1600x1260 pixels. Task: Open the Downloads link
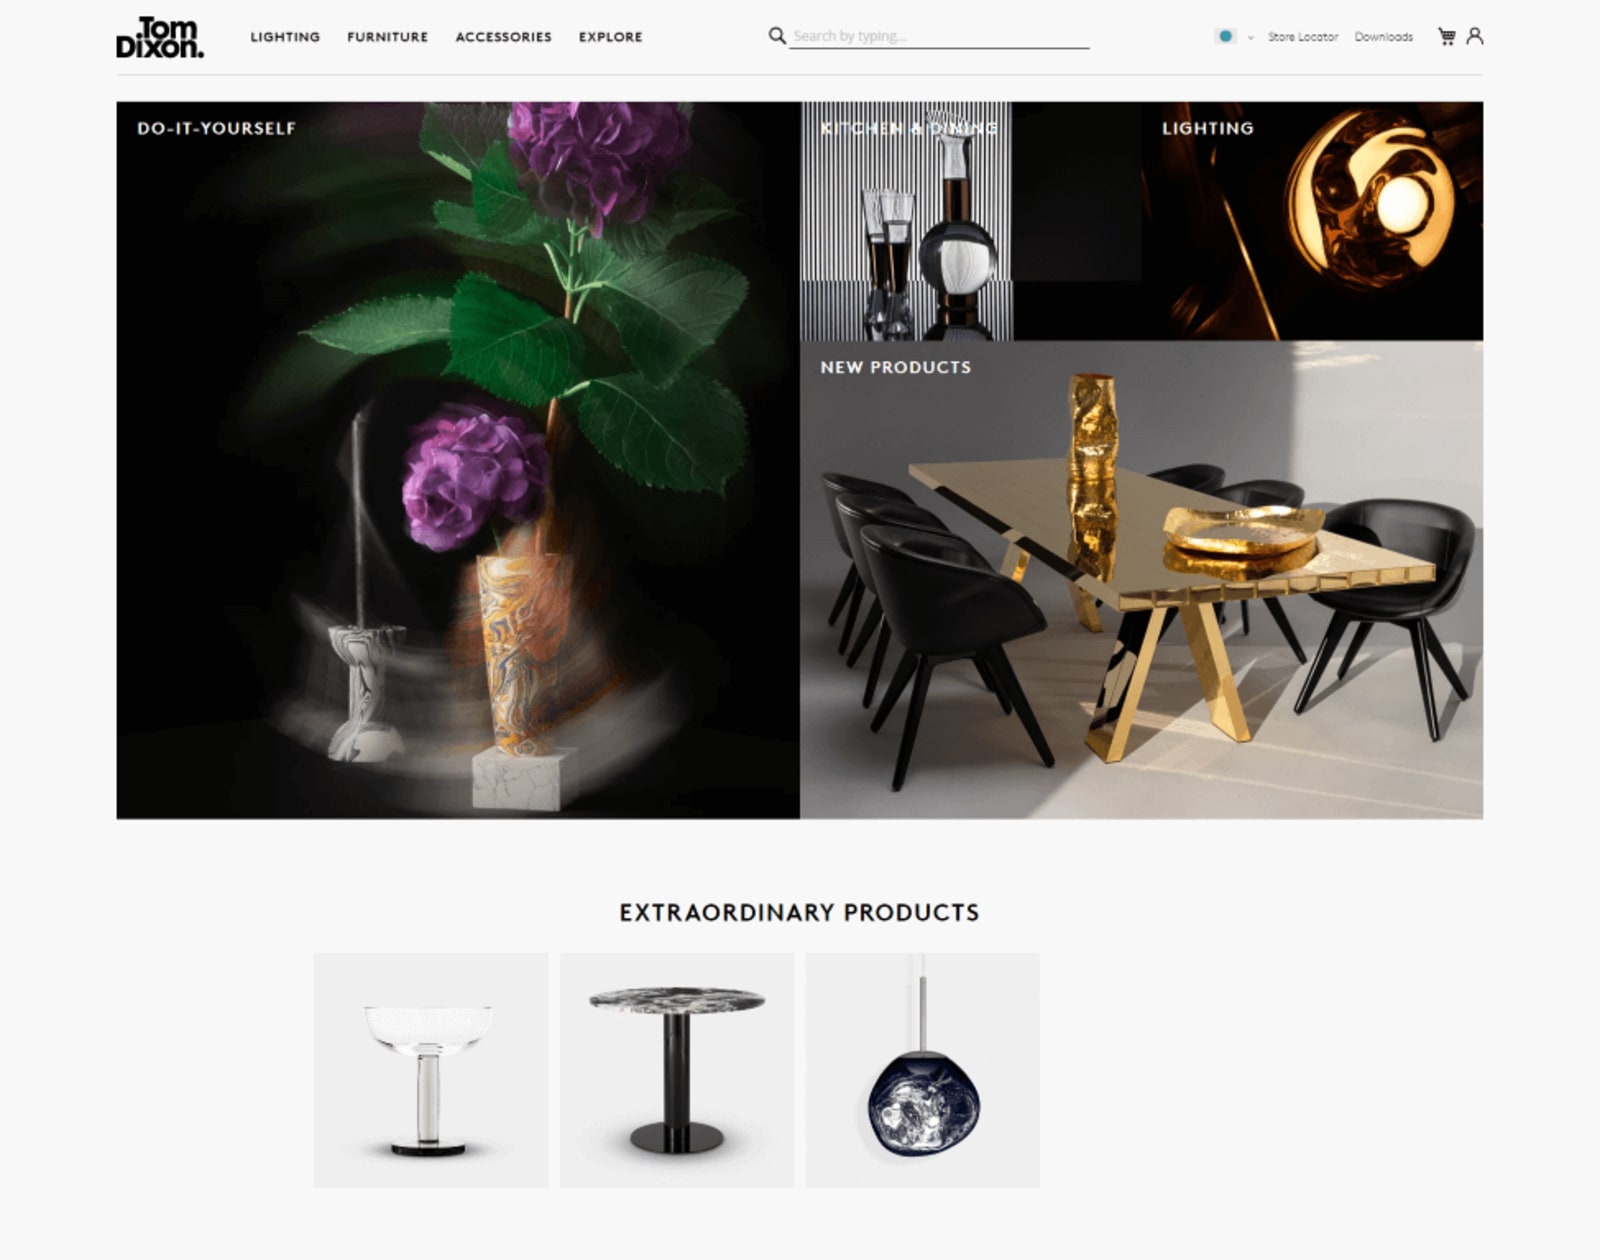coord(1383,37)
